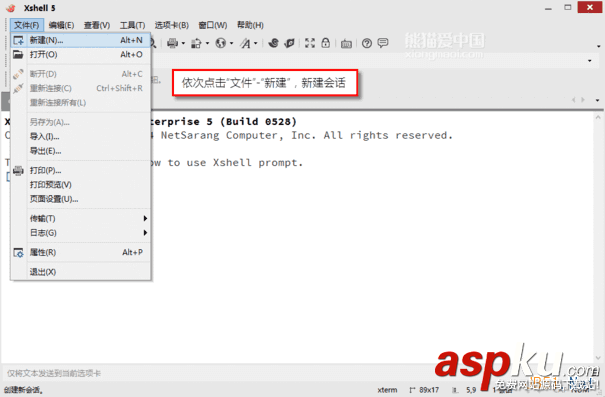Choose 打印预览(V) from the menu
Viewport: 605px width, 397px height.
pos(81,185)
